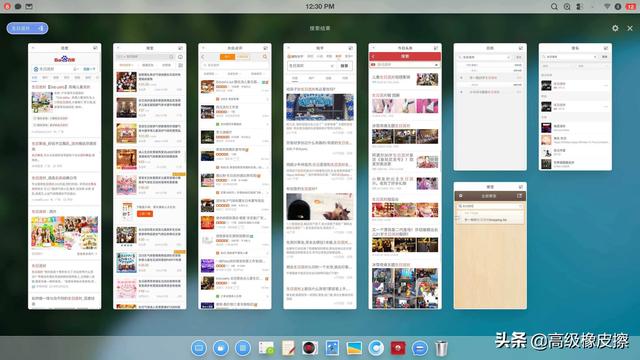Open the mail envelope icon in top bar

point(29,7)
